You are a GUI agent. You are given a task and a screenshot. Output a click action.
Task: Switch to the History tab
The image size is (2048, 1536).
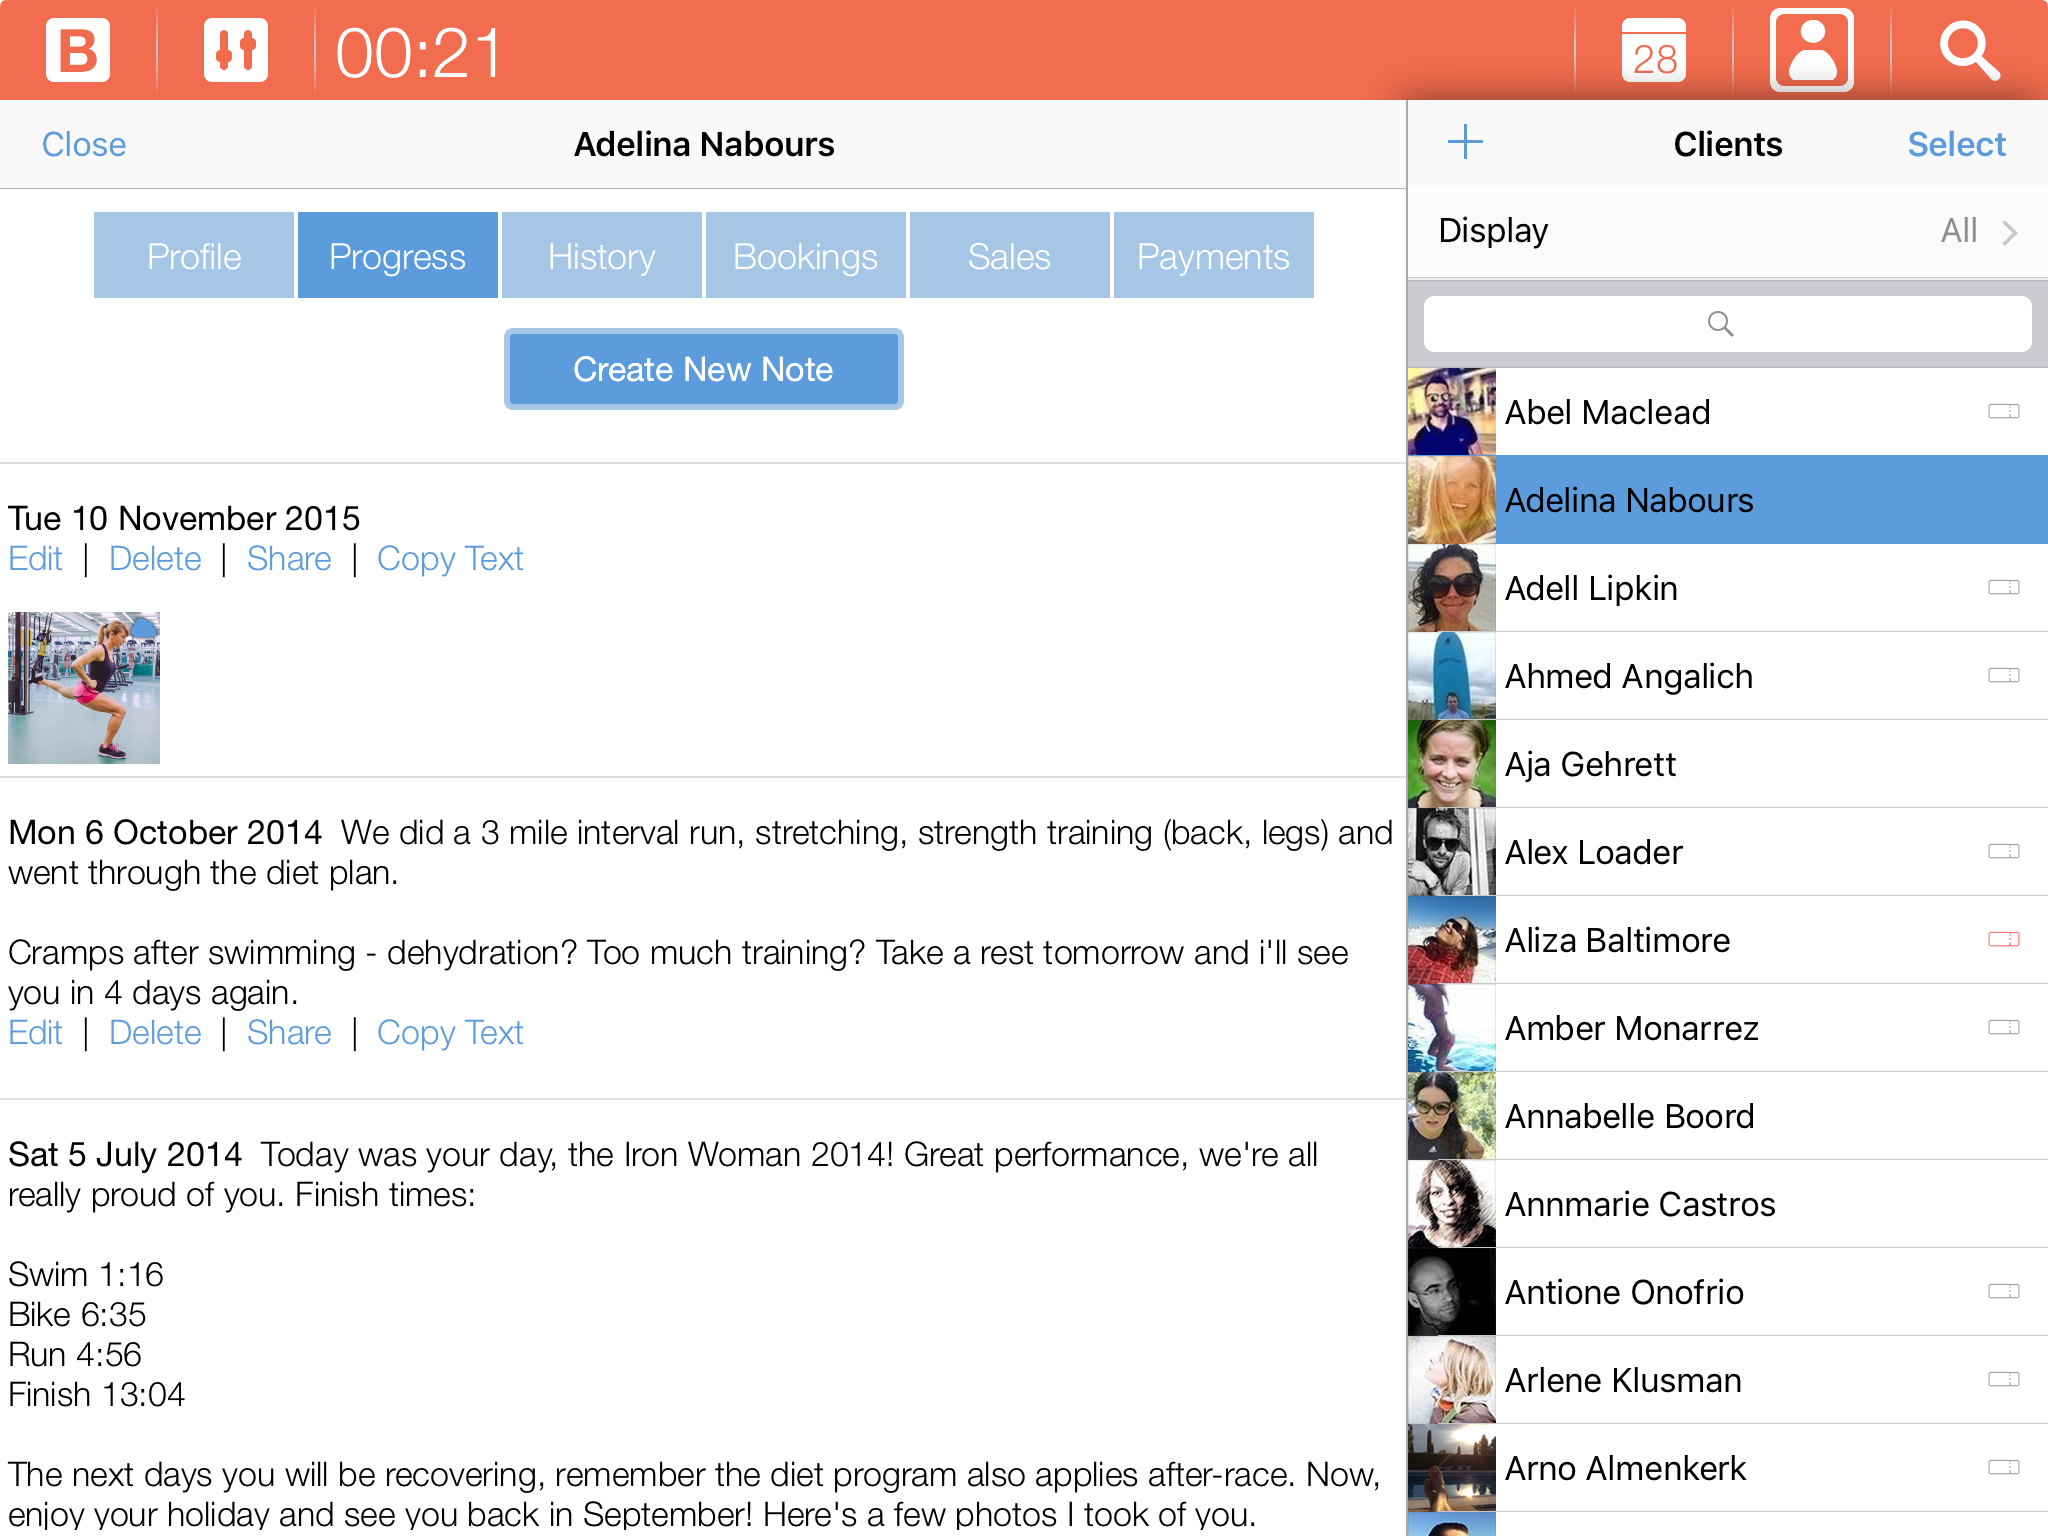tap(601, 256)
